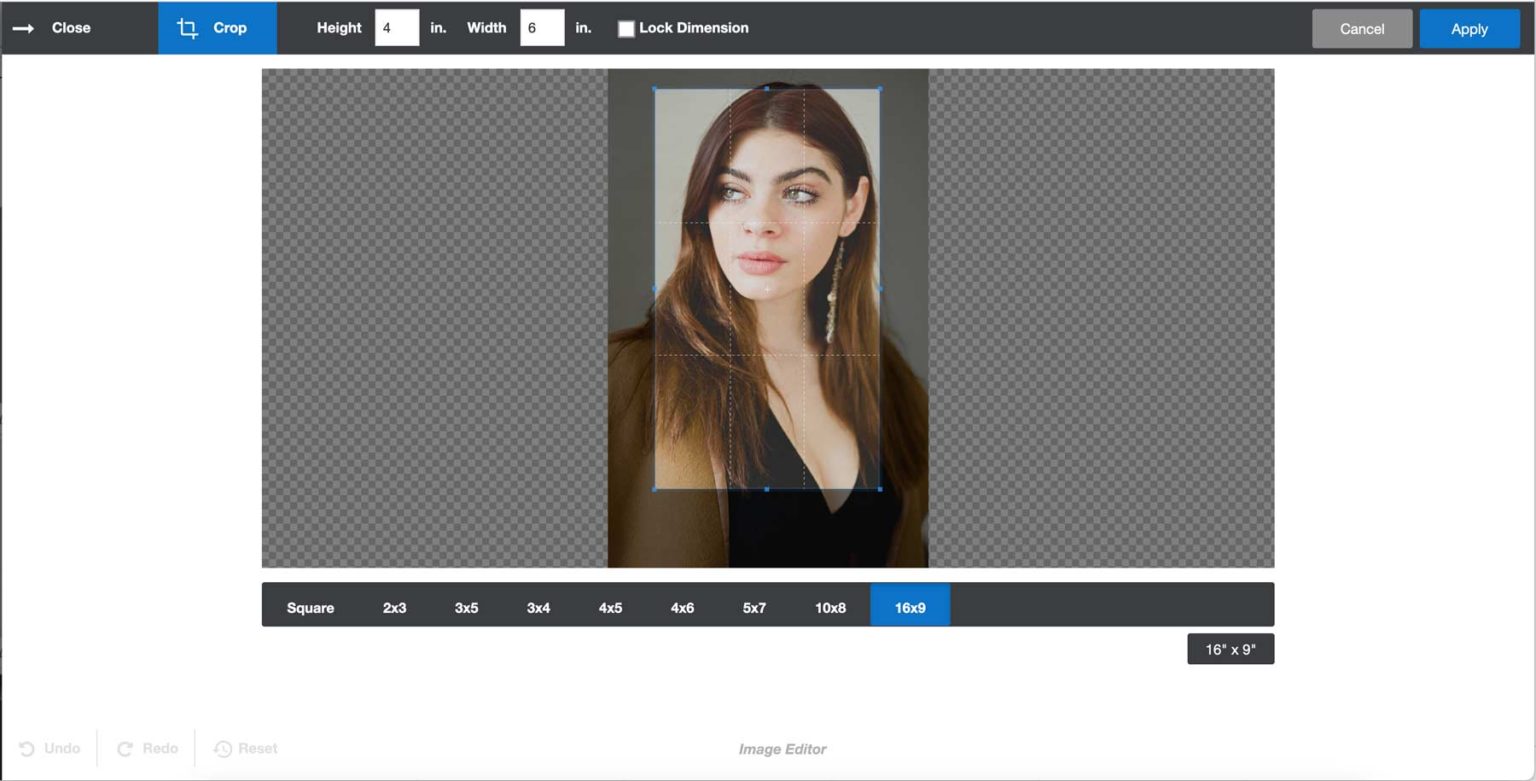
Task: Click the bottom-right crop handle
Action: pyautogui.click(x=879, y=489)
